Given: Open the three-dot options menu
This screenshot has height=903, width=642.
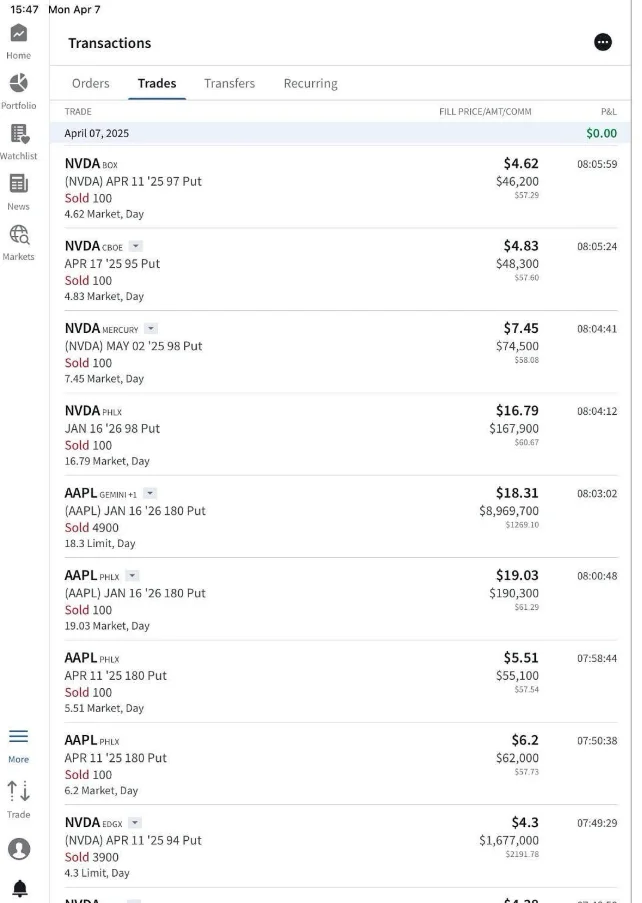Looking at the screenshot, I should coord(603,42).
